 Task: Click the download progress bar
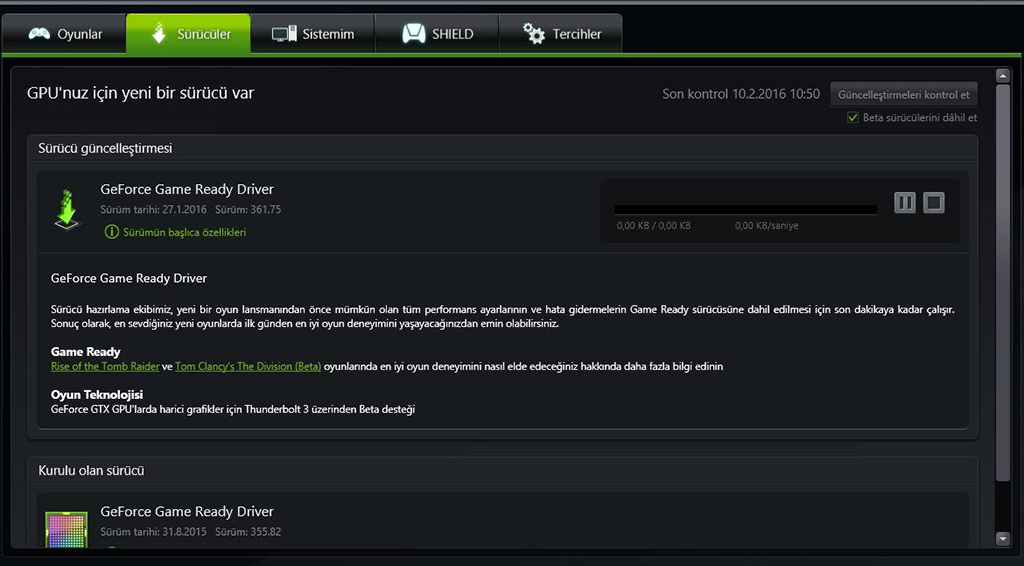(745, 210)
